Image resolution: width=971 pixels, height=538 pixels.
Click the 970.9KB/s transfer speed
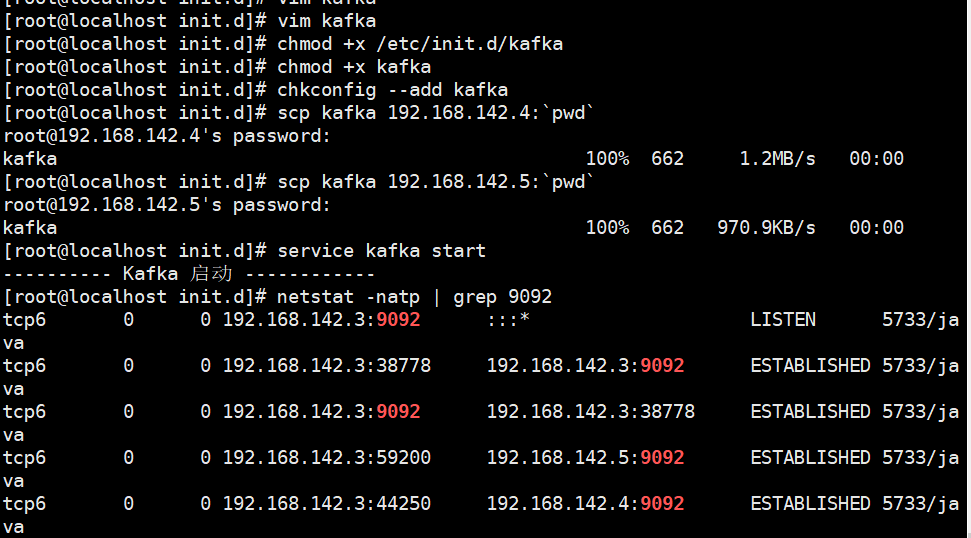[766, 228]
